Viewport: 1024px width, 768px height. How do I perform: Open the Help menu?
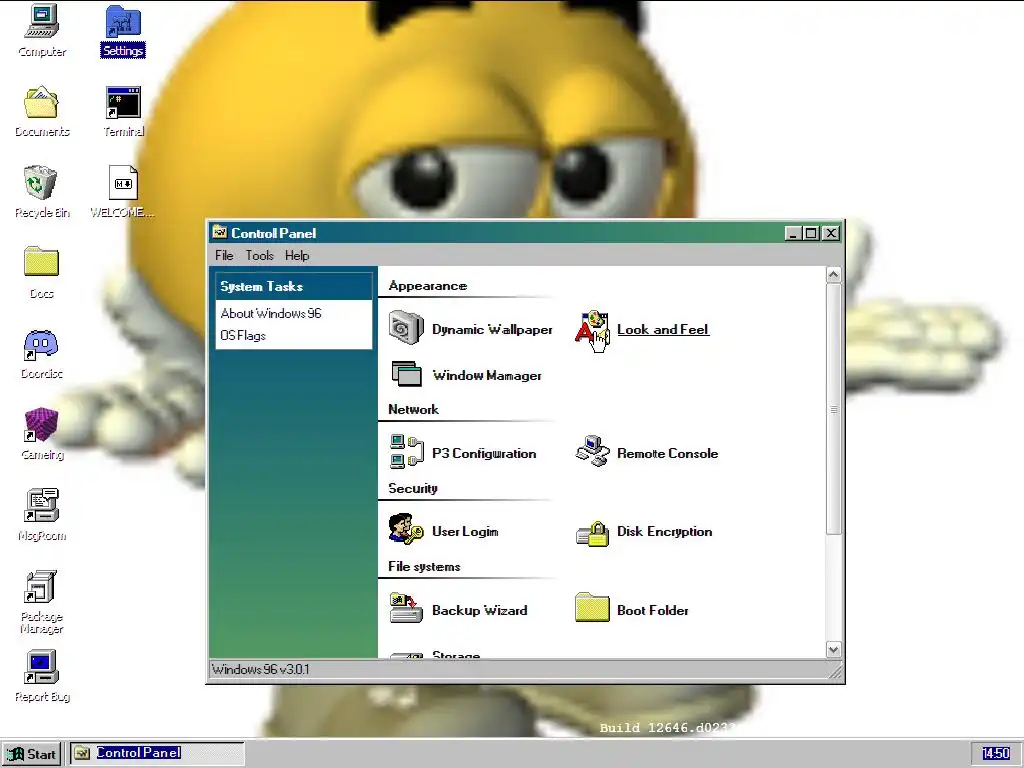pyautogui.click(x=297, y=255)
